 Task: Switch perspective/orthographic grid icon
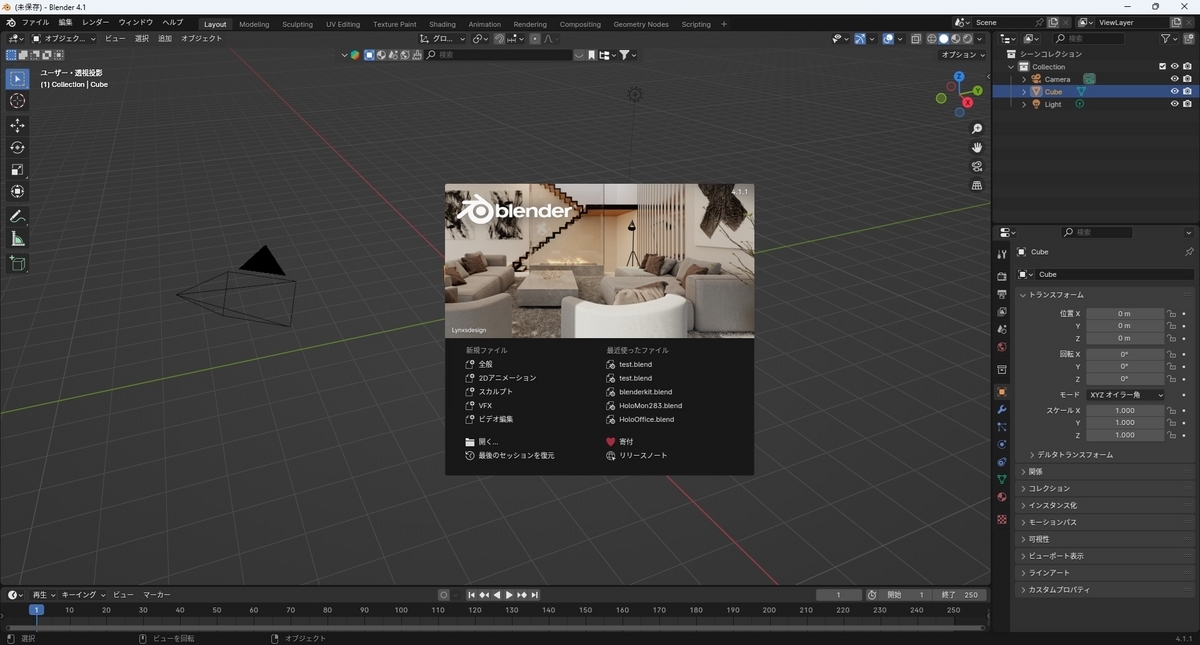pos(977,185)
